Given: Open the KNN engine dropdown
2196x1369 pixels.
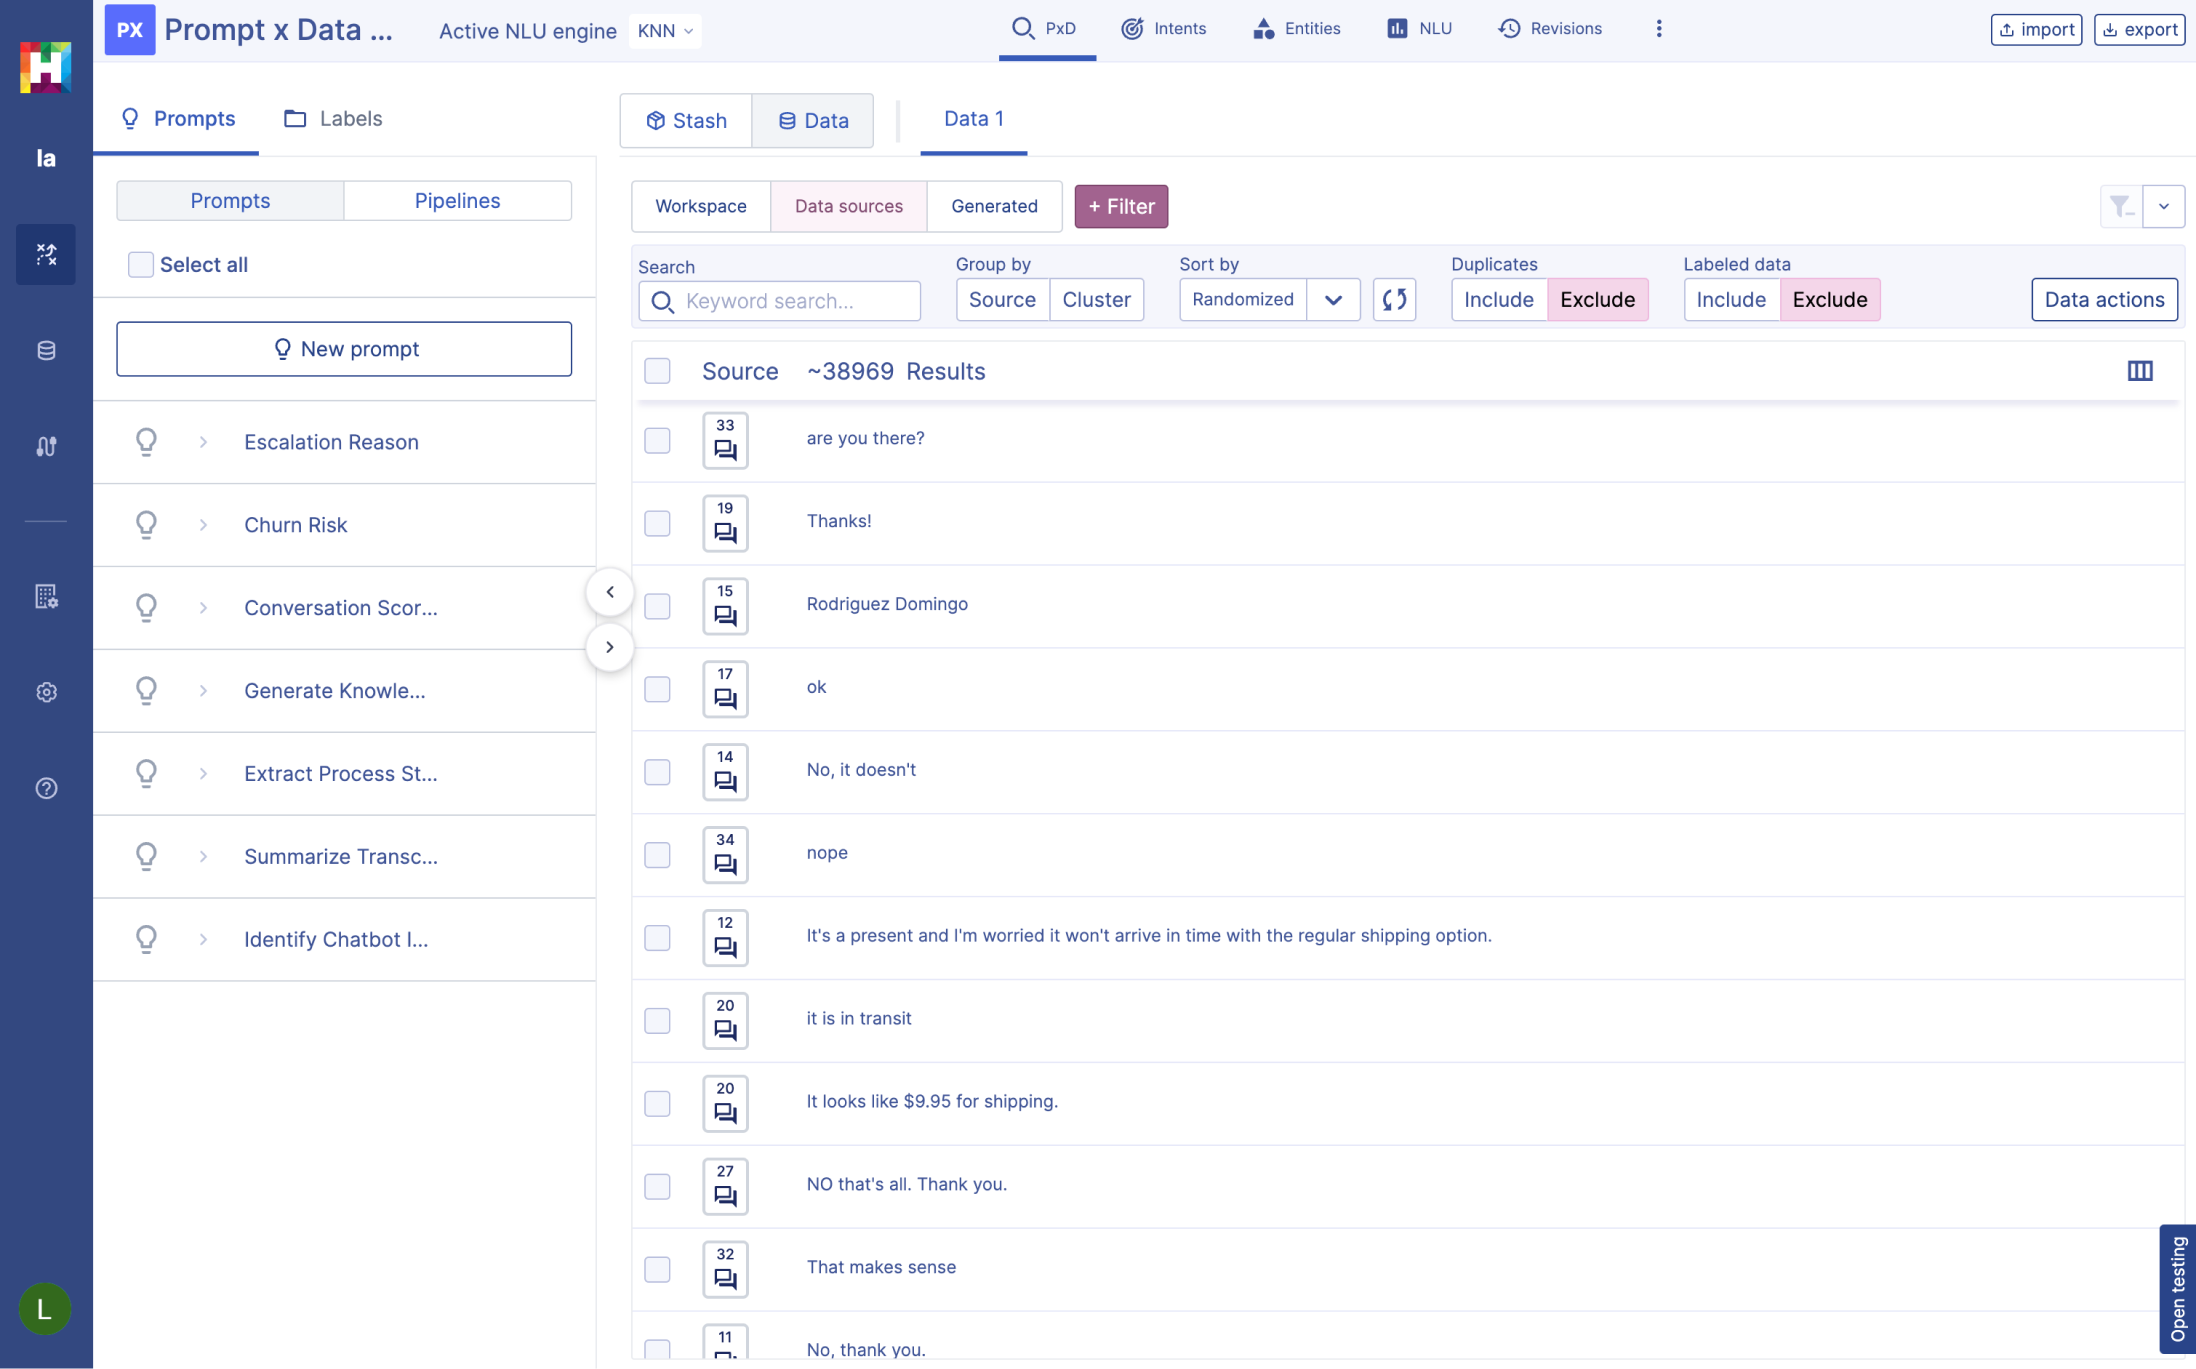Looking at the screenshot, I should point(664,28).
